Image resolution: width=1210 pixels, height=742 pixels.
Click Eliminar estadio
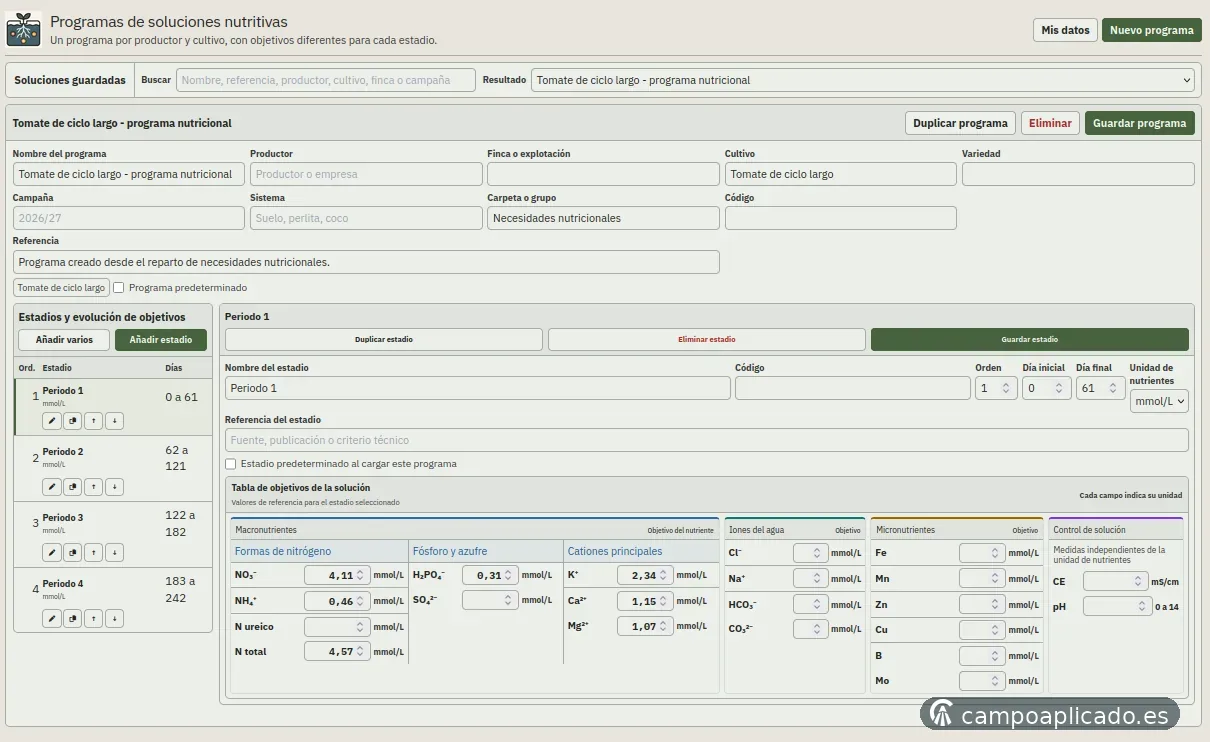(707, 339)
